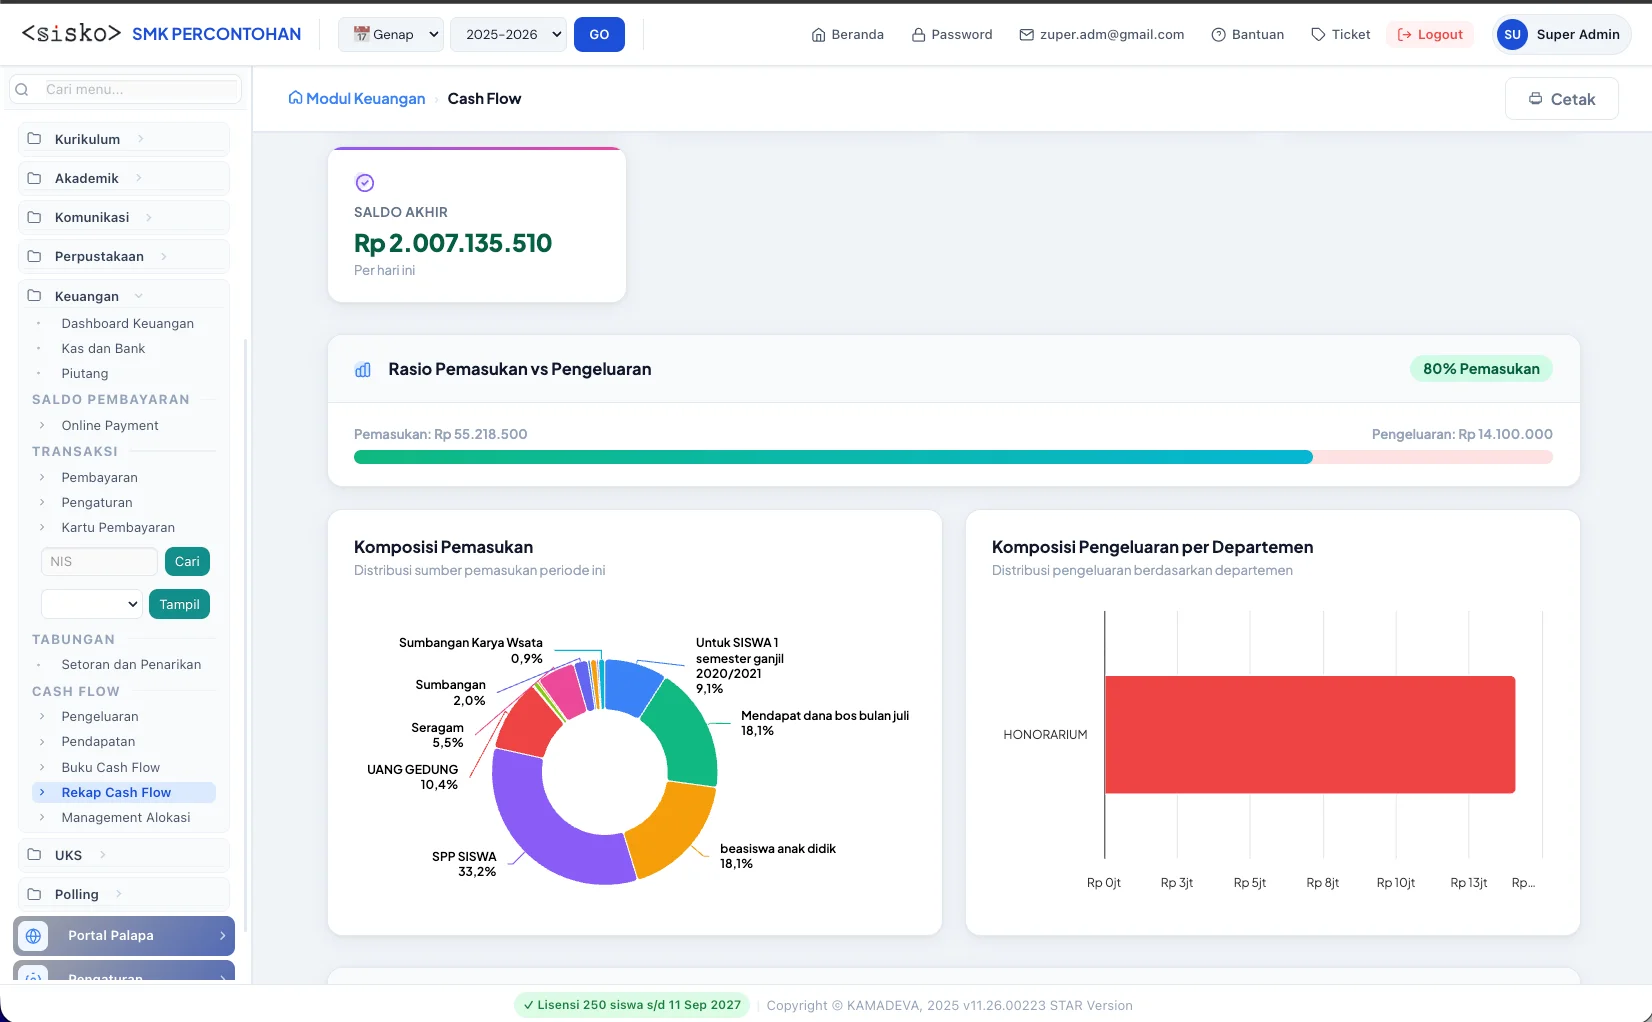The height and width of the screenshot is (1022, 1652).
Task: Click the Portal Palapa globe icon
Action: 33,936
